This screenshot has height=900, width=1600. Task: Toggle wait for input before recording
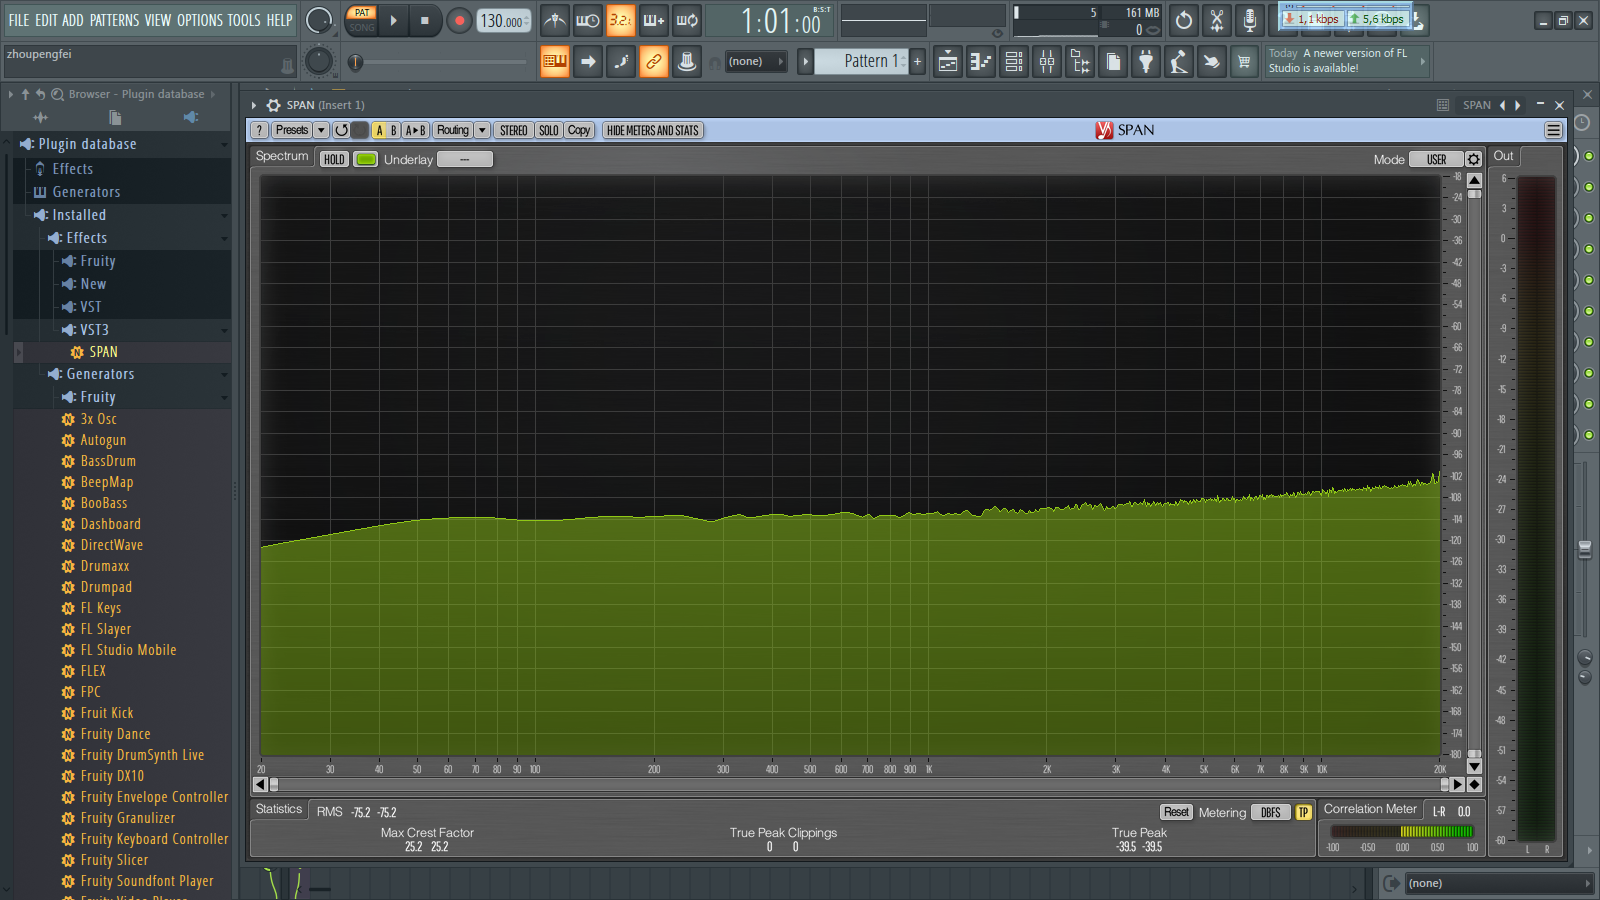(x=587, y=20)
